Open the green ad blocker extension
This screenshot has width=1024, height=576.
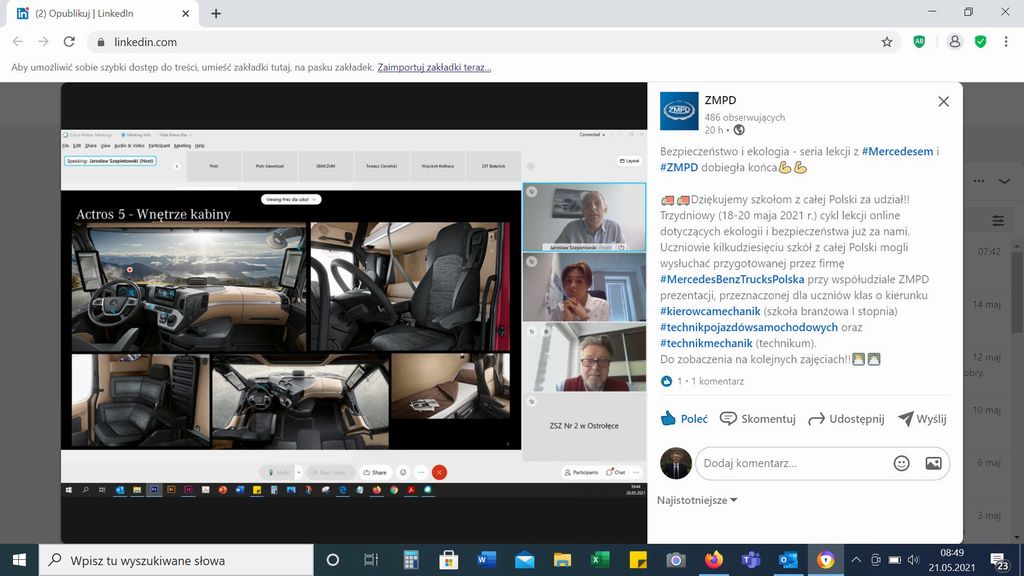(920, 42)
